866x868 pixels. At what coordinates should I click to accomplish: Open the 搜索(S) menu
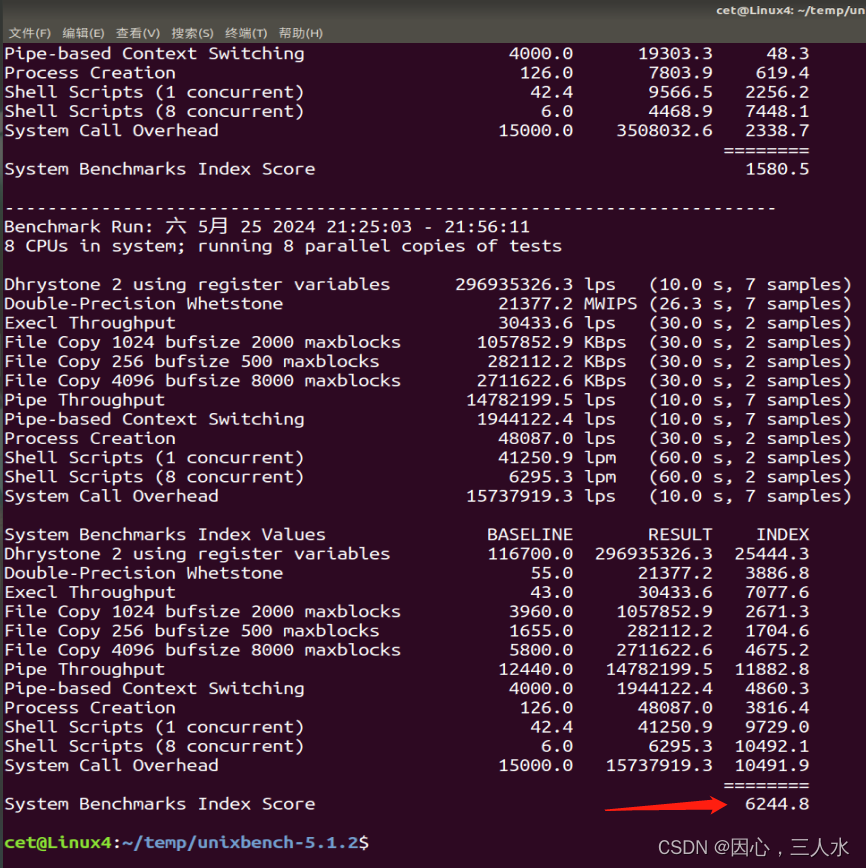point(192,33)
